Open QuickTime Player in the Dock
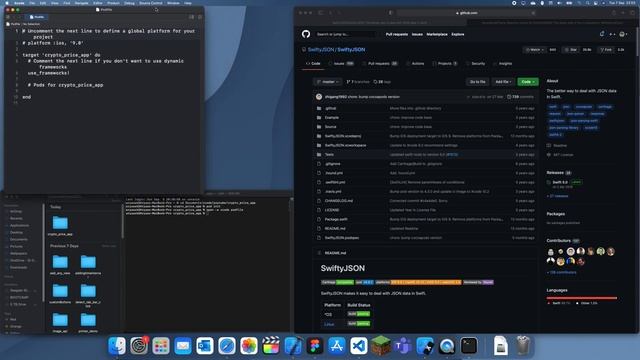640x360 pixels. click(x=447, y=346)
